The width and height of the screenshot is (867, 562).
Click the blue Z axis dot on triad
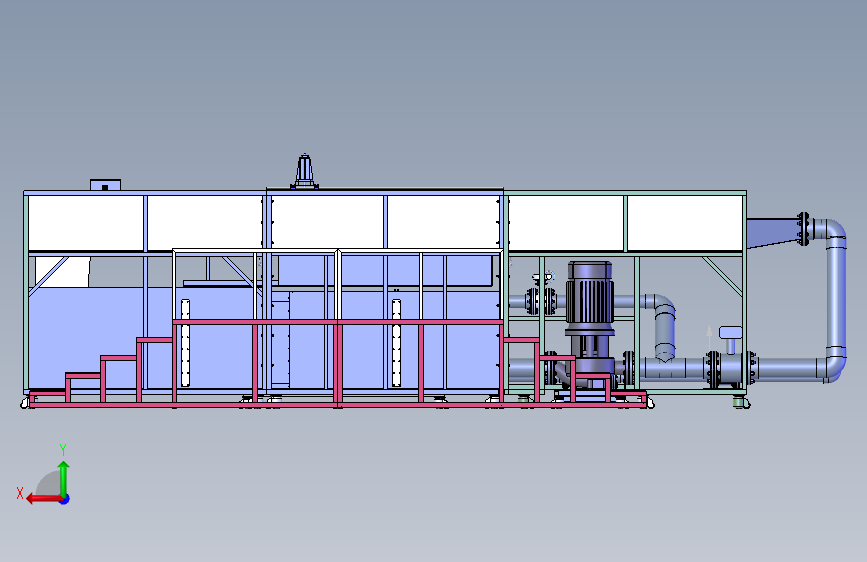(65, 499)
